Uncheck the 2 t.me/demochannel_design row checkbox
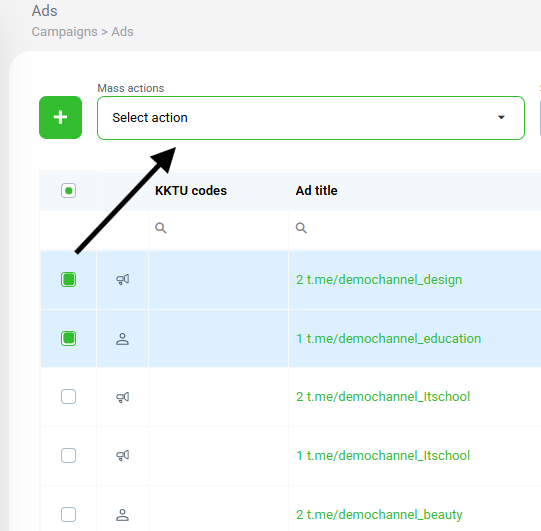 pos(68,279)
